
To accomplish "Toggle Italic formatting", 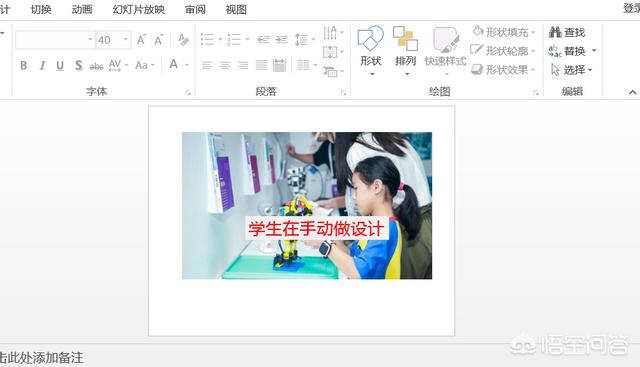I will coord(42,65).
